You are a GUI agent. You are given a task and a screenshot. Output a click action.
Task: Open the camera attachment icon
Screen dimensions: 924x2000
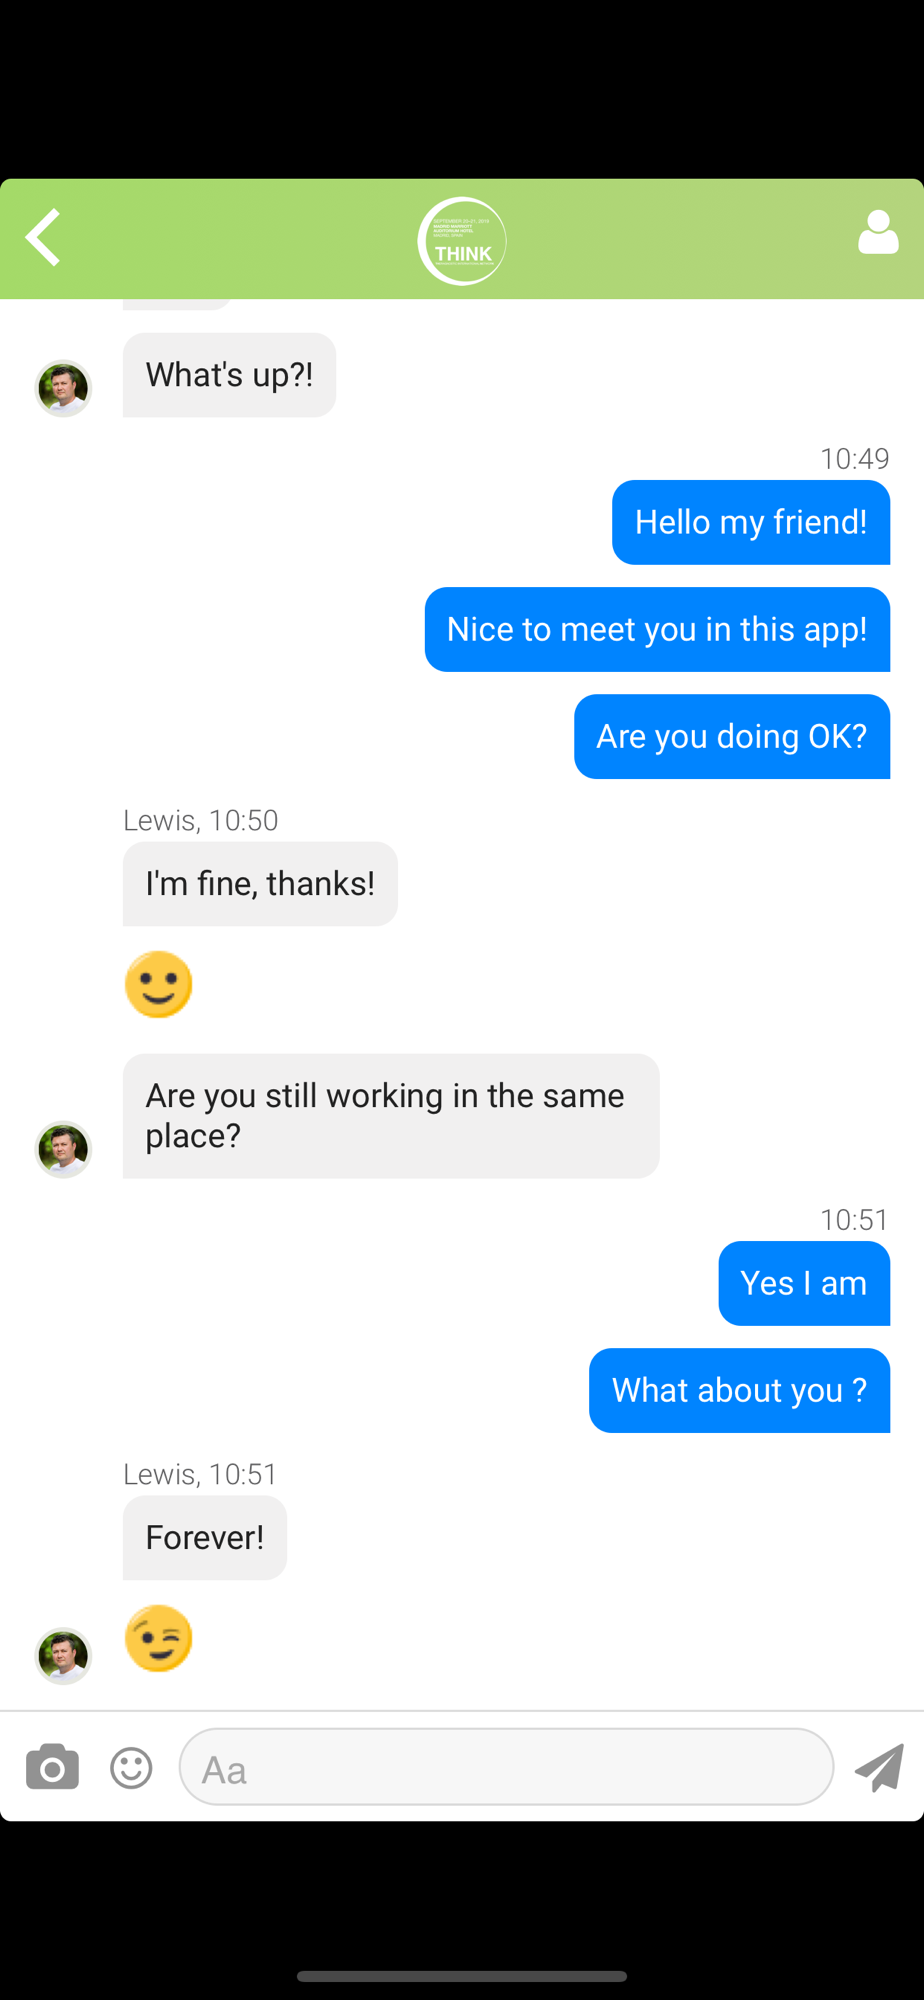pos(52,1767)
